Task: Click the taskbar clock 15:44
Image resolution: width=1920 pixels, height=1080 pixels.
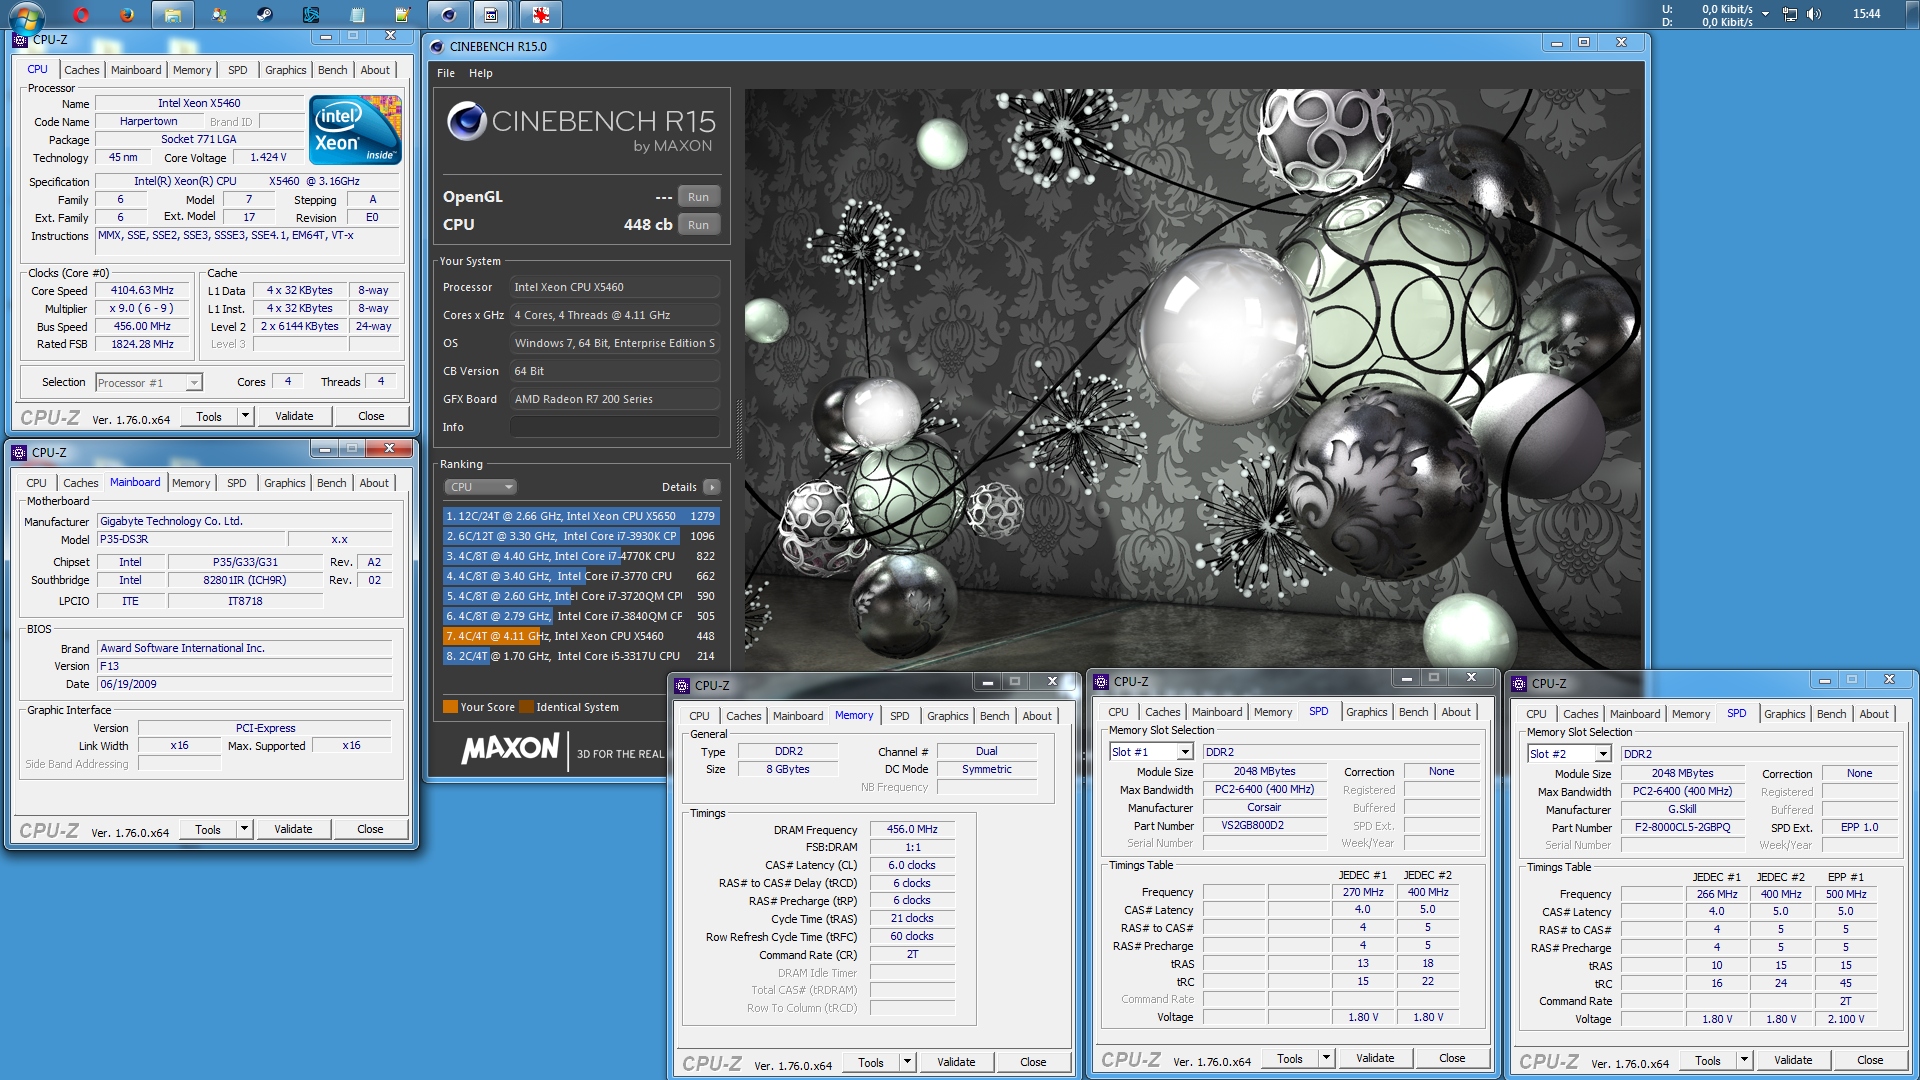Action: (x=1866, y=14)
